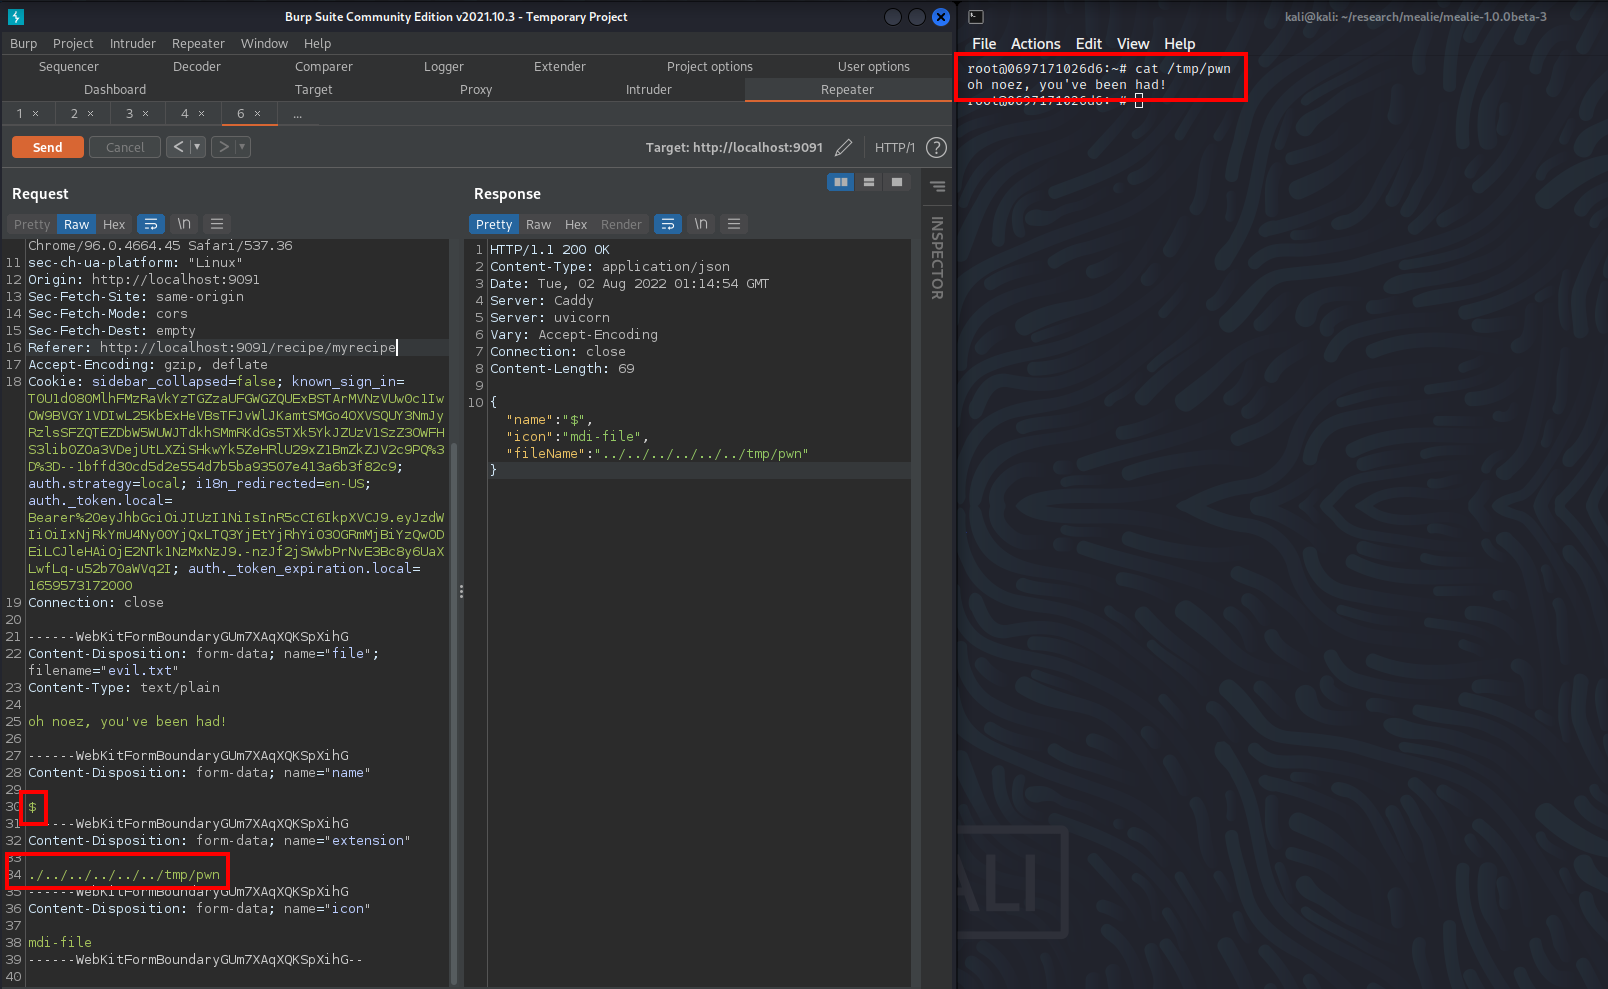Click splitter handle between Request and Response
The height and width of the screenshot is (989, 1608).
(461, 592)
